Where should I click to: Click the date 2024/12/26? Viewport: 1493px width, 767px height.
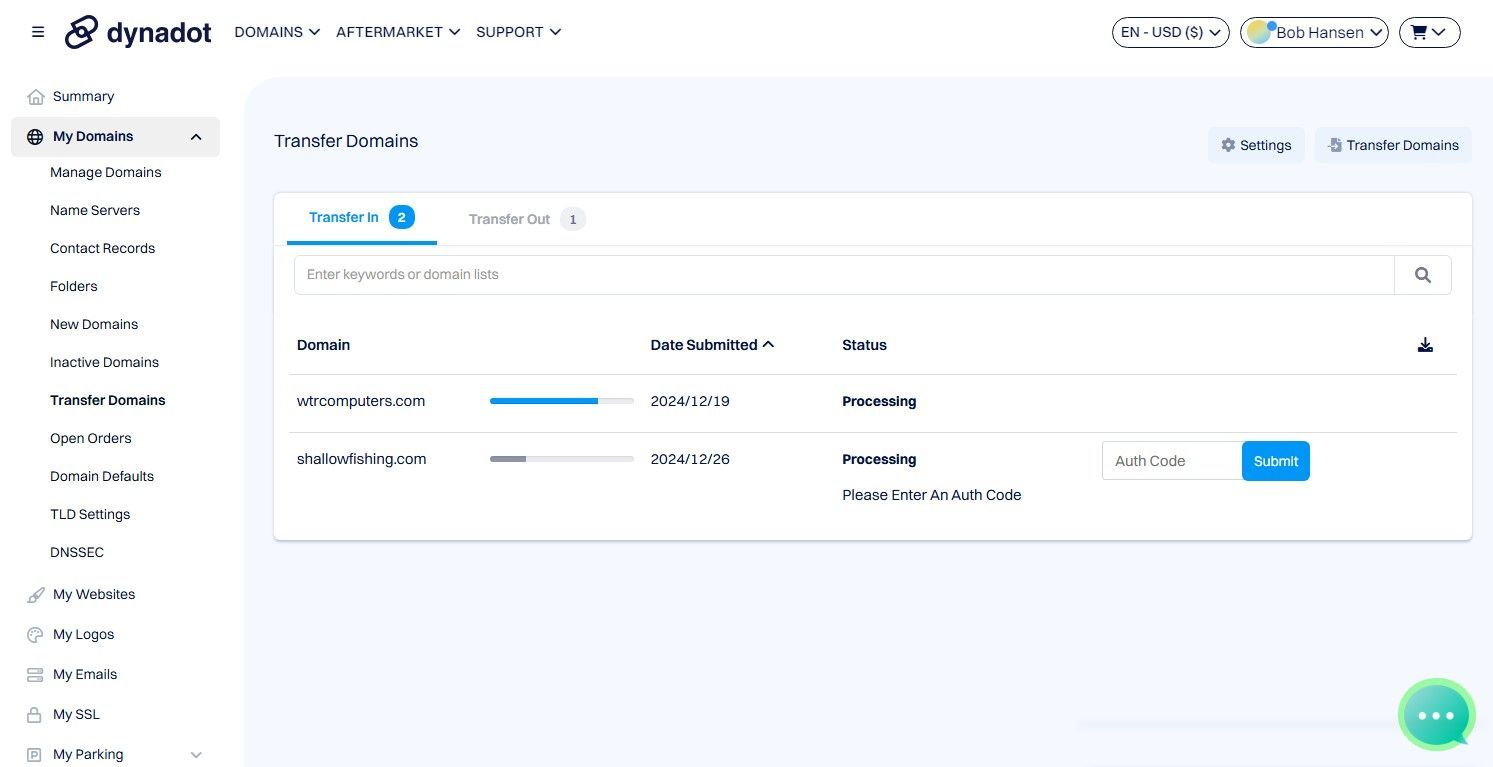click(690, 459)
